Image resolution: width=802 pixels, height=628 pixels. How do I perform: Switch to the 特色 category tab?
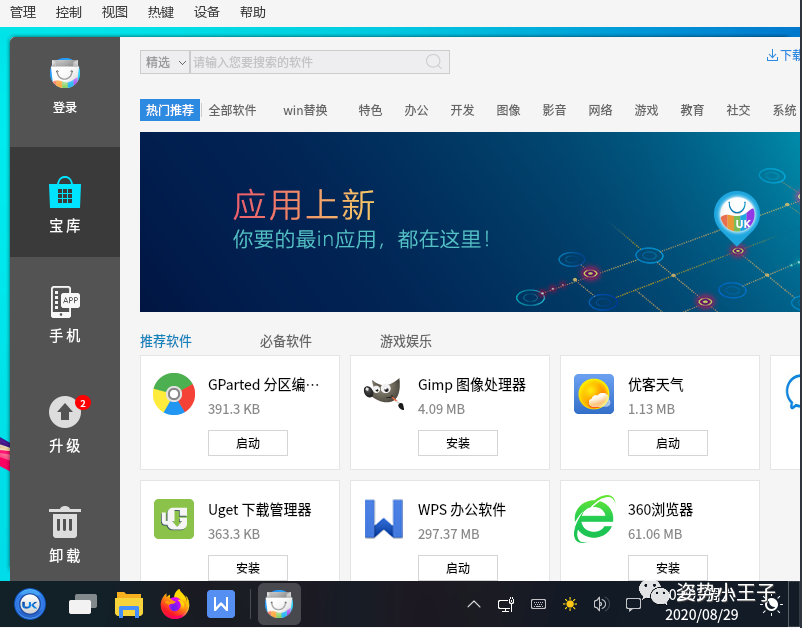[370, 110]
